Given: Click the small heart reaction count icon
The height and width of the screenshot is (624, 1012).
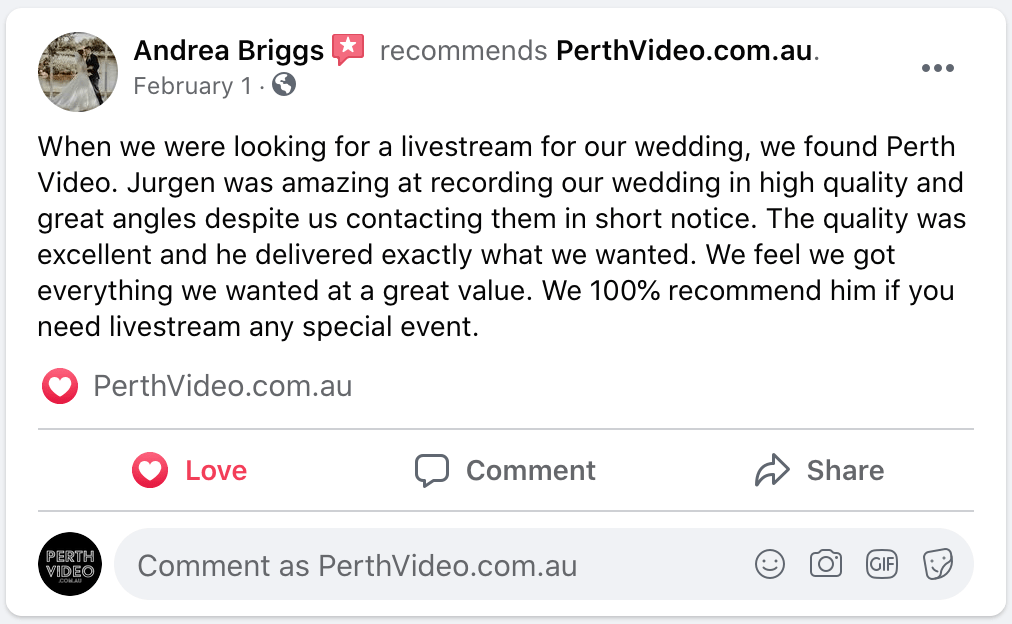Looking at the screenshot, I should pos(60,387).
